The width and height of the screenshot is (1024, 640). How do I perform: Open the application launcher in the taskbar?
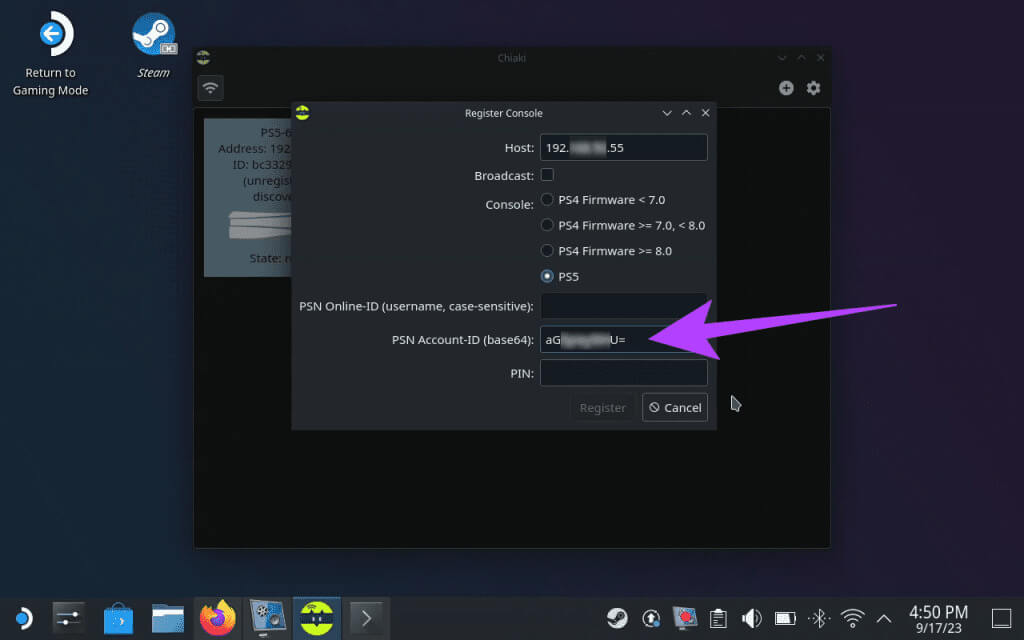tap(24, 618)
